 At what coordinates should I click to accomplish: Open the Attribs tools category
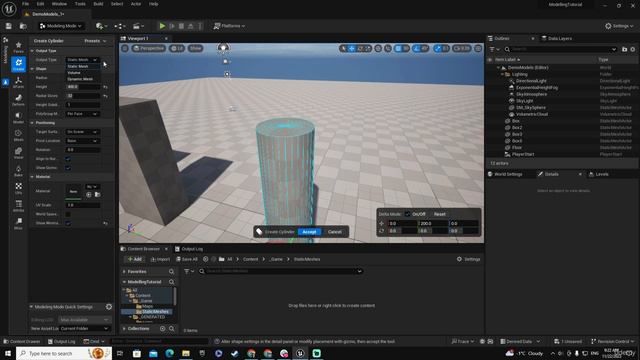pyautogui.click(x=18, y=206)
